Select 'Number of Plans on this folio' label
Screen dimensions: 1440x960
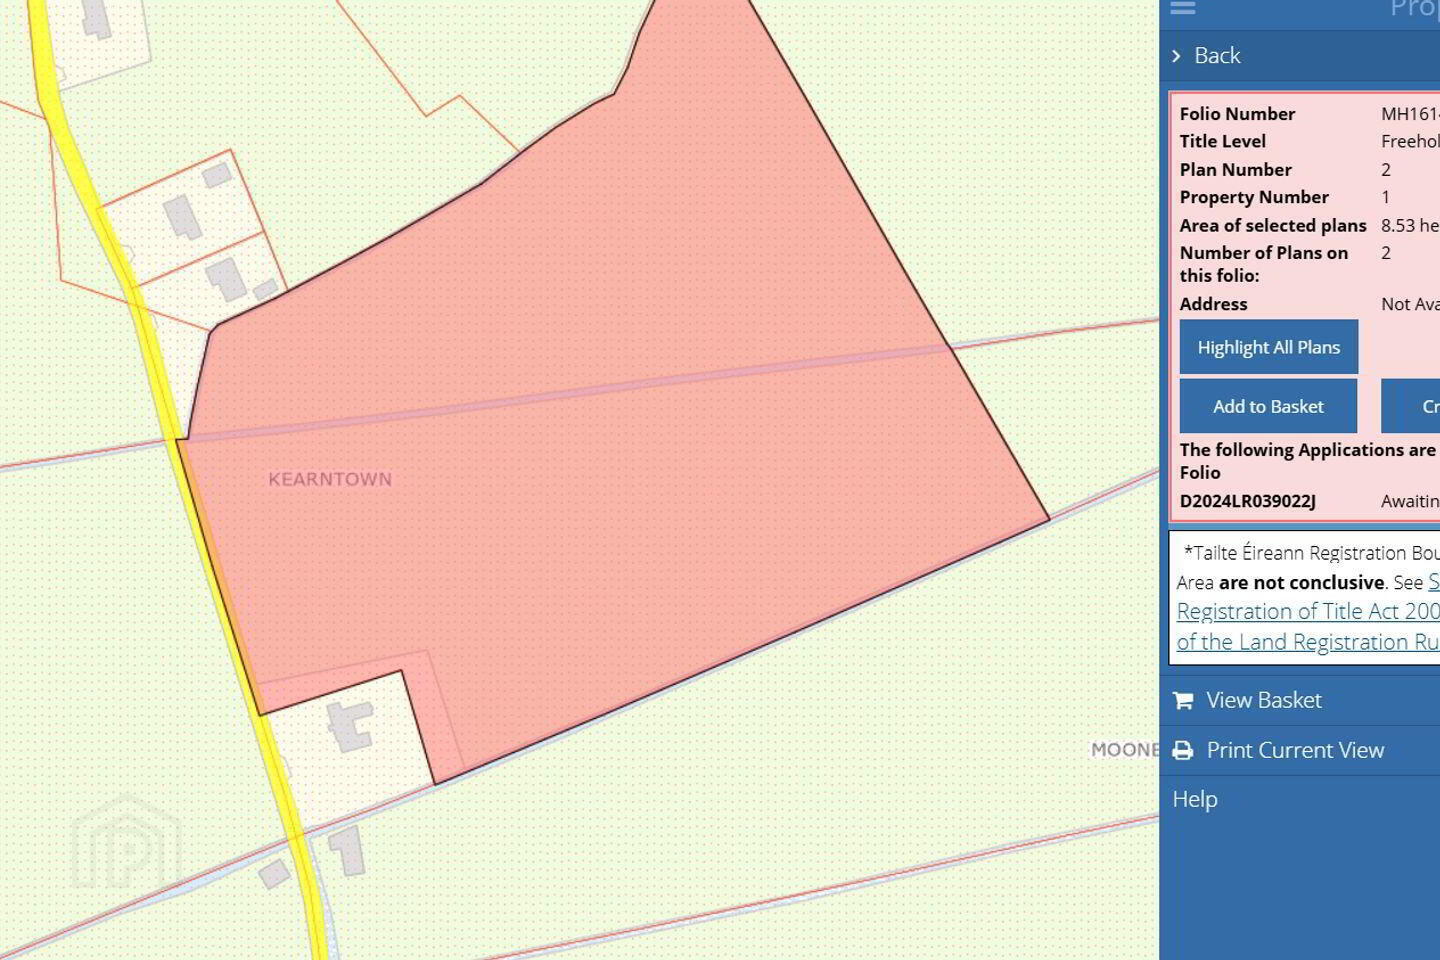(x=1264, y=264)
